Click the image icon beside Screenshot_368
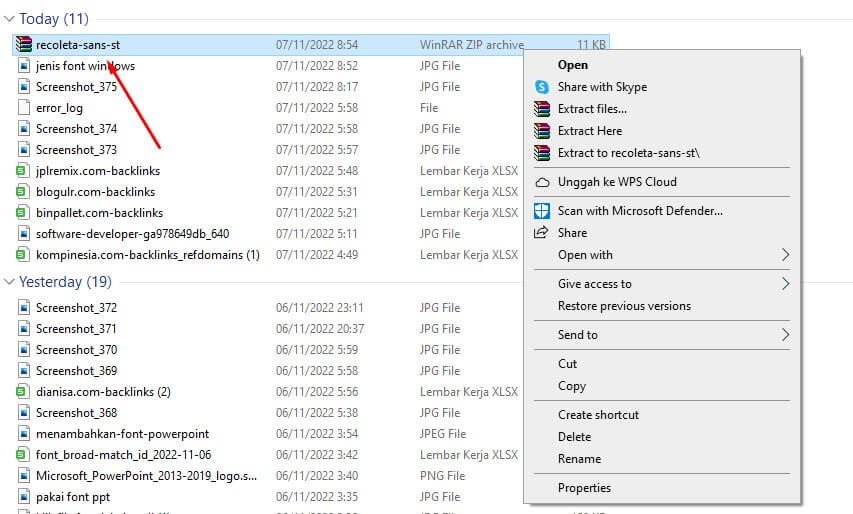The image size is (853, 514). pyautogui.click(x=23, y=413)
